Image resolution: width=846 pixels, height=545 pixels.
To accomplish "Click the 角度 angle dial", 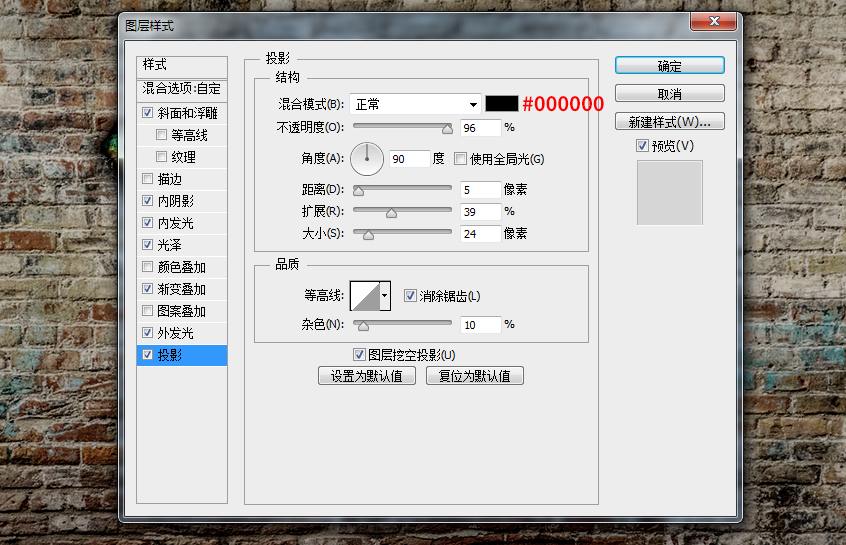I will (367, 159).
